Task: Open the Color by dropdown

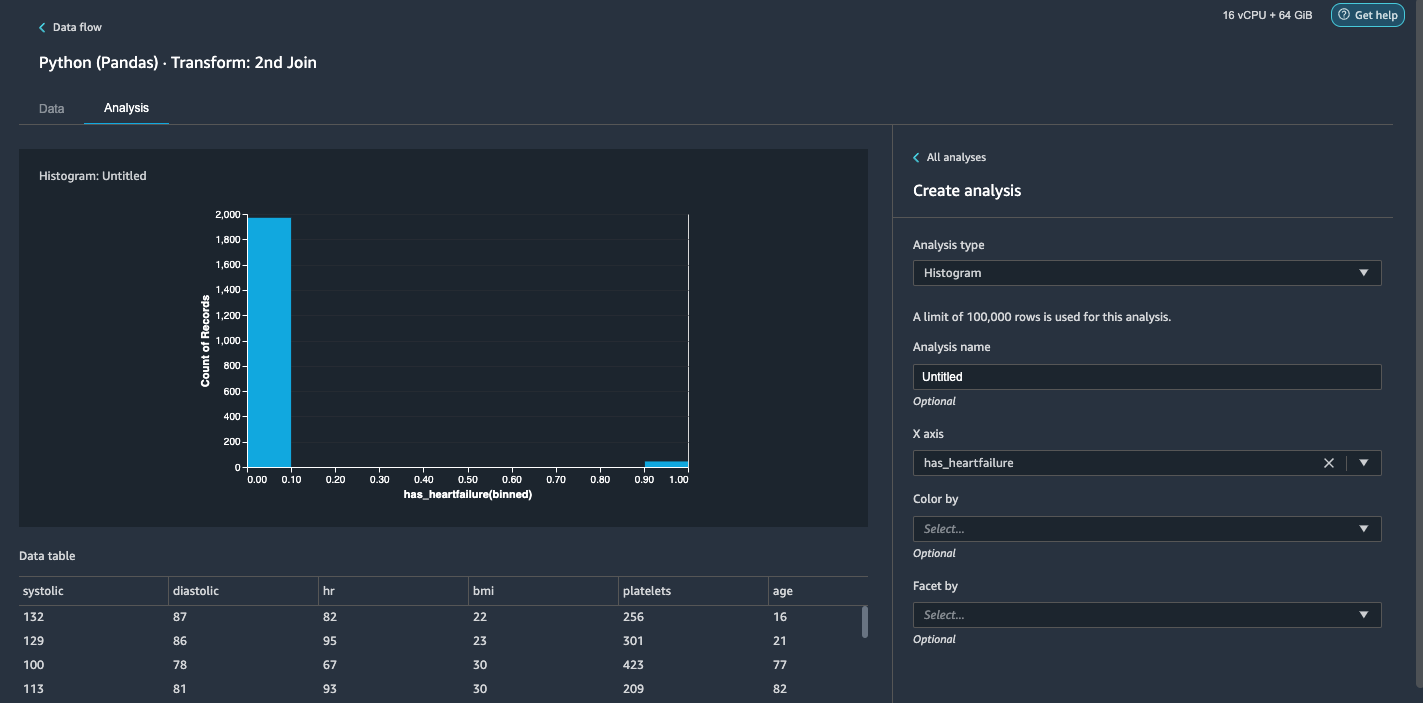Action: [1146, 529]
